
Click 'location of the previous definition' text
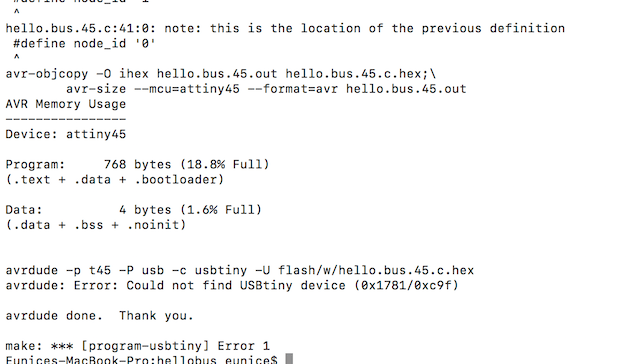click(433, 29)
